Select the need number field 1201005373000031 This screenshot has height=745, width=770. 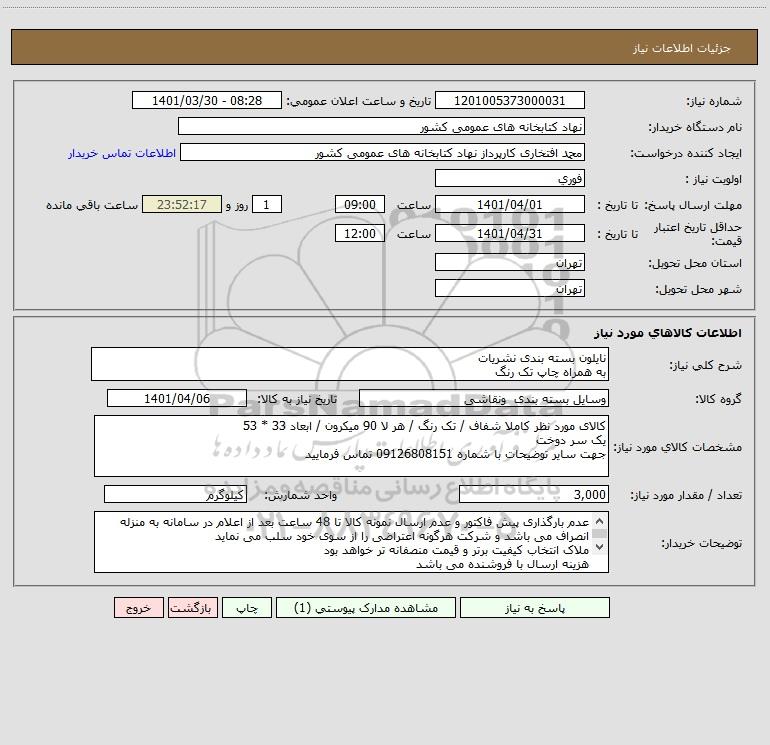[x=510, y=100]
